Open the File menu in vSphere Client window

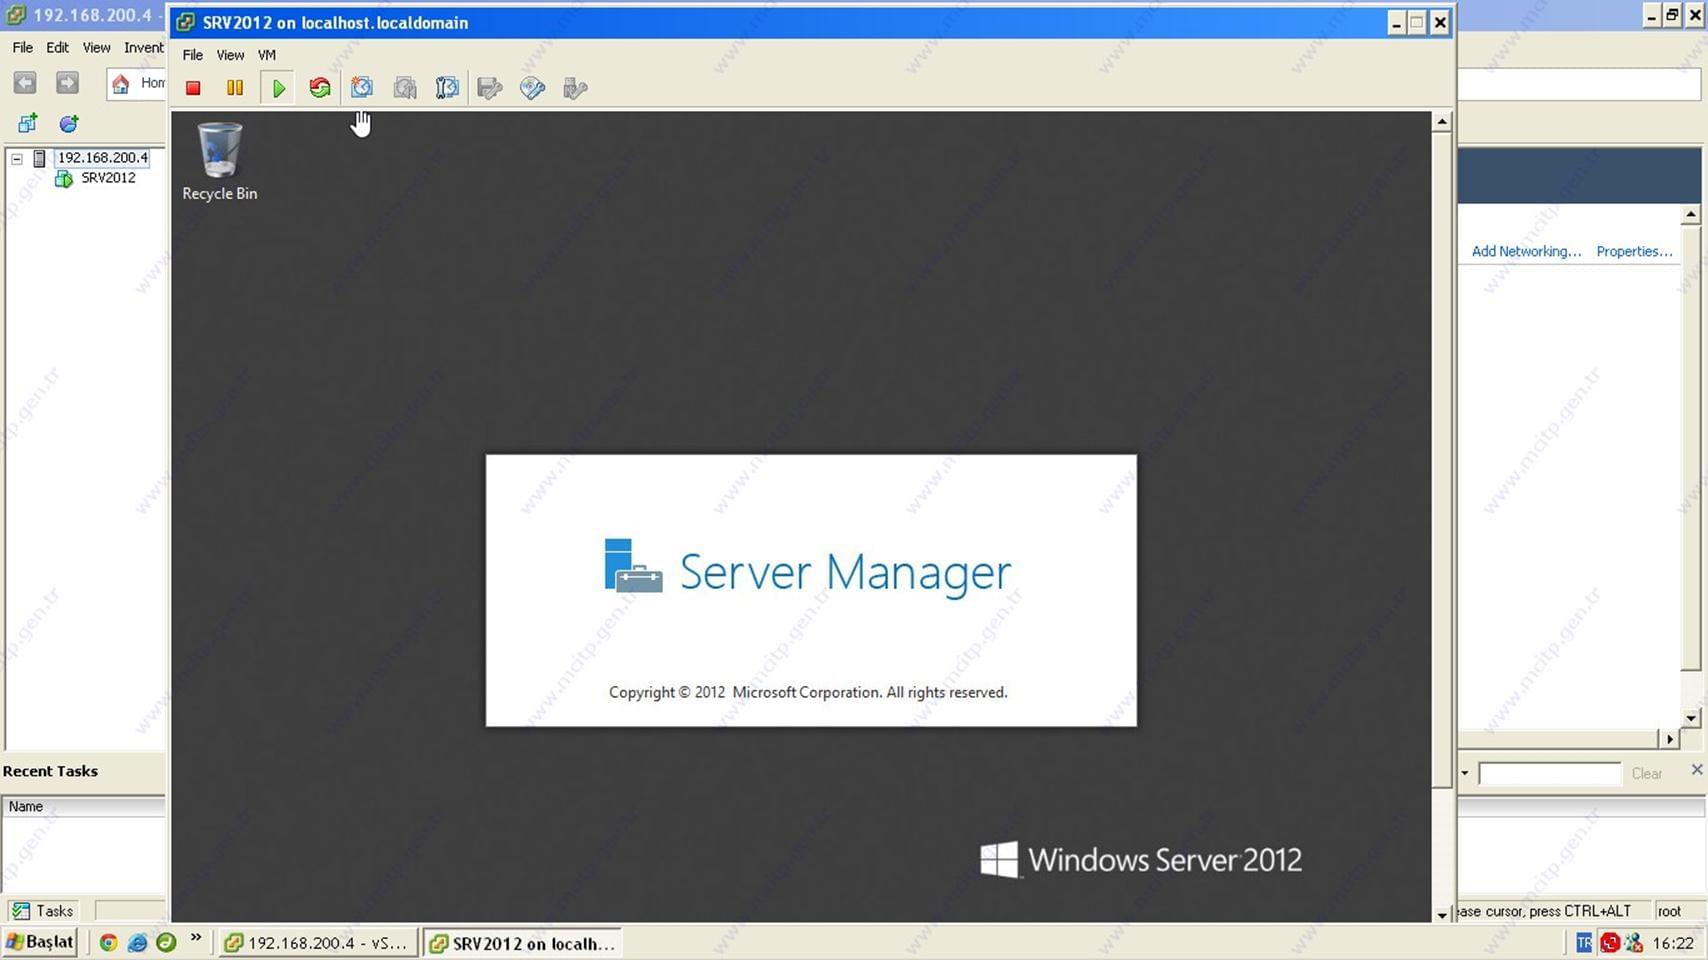pyautogui.click(x=22, y=47)
